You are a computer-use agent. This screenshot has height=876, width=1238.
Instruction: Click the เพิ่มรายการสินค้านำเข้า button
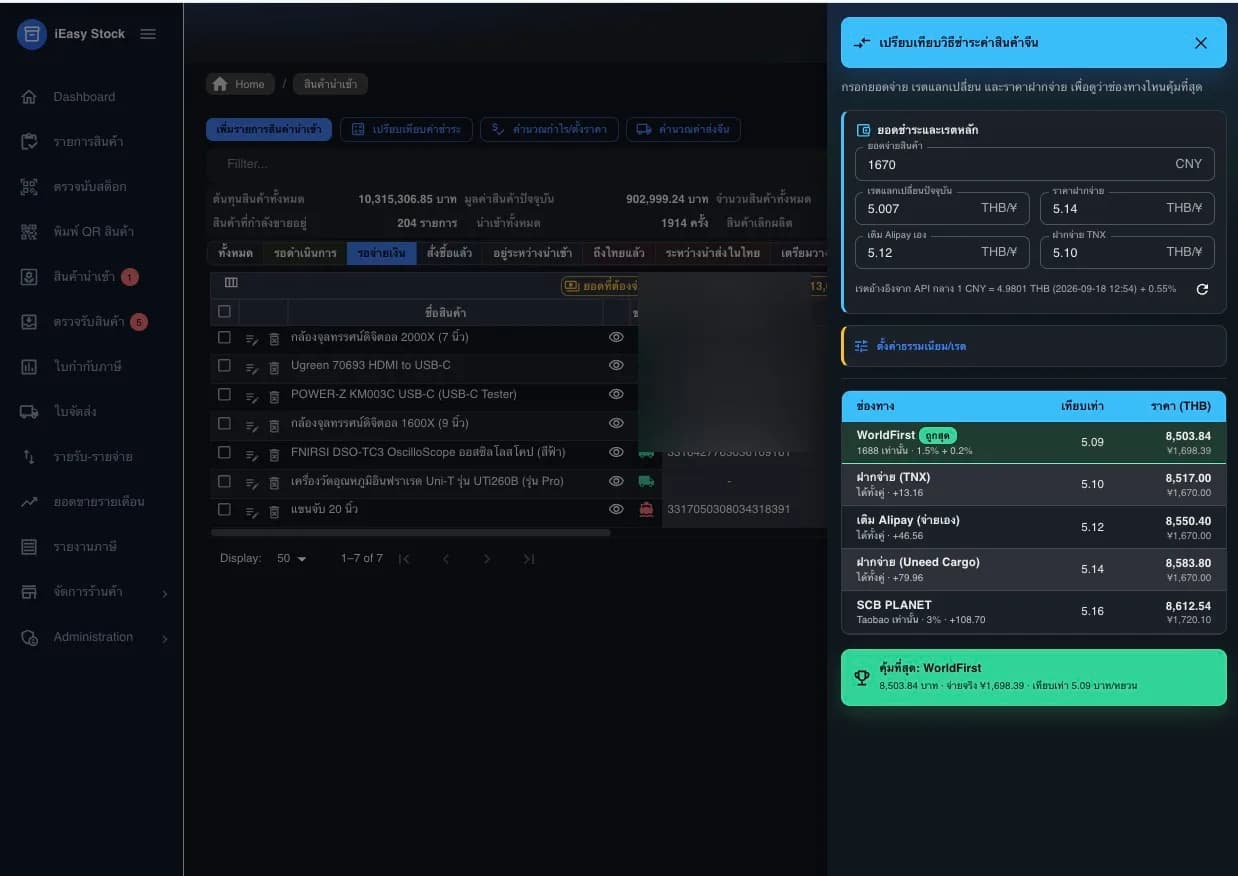click(269, 130)
